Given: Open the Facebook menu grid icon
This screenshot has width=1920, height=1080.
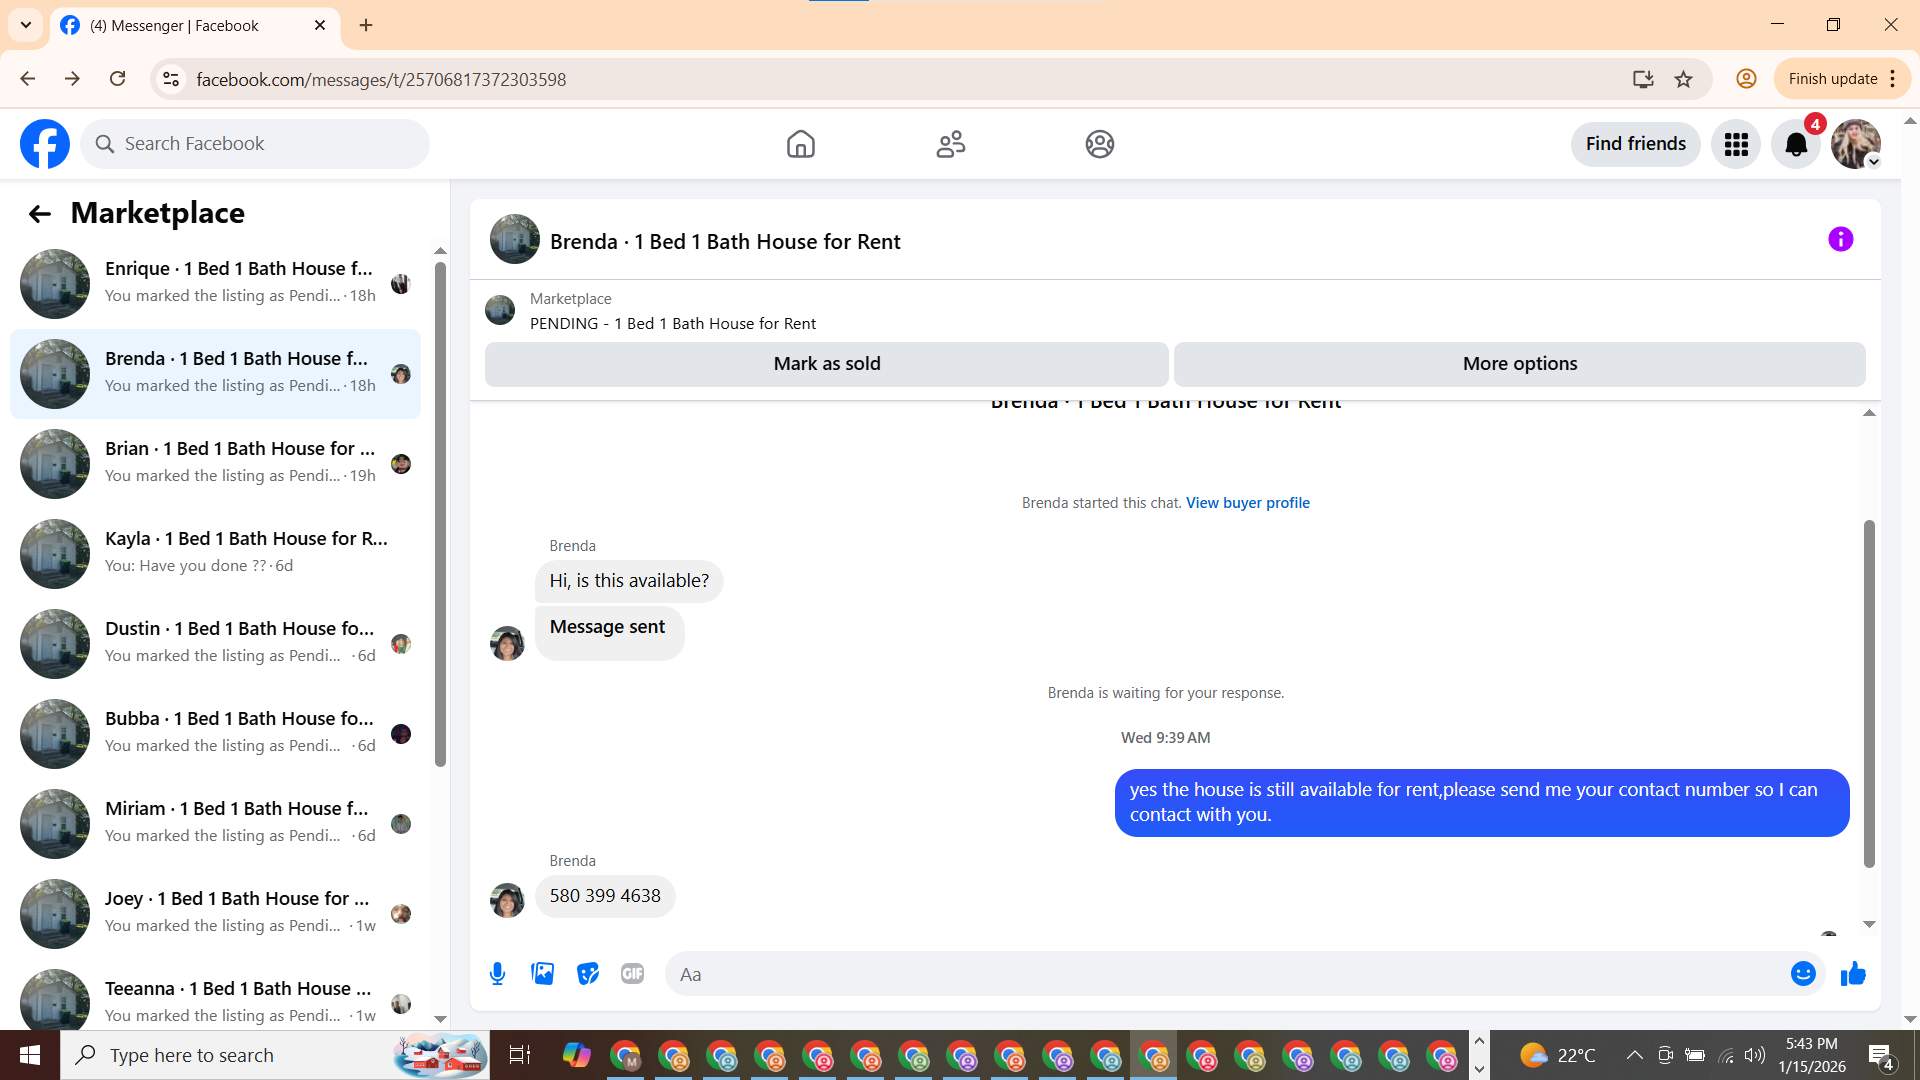Looking at the screenshot, I should coord(1736,144).
